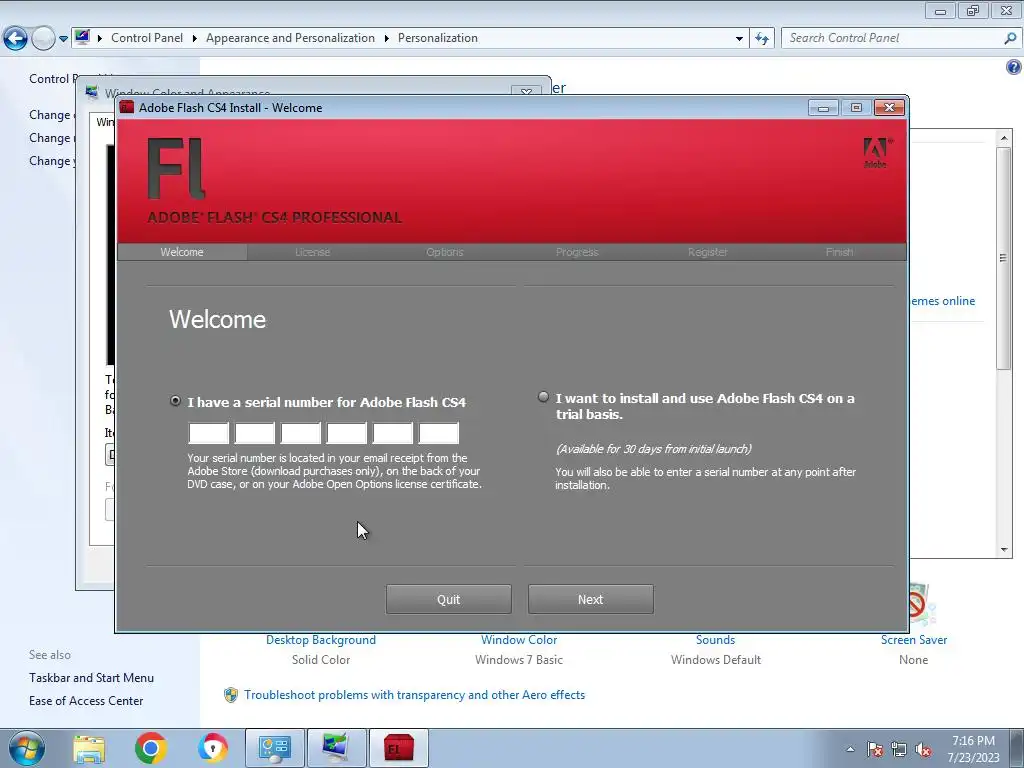This screenshot has height=768, width=1024.
Task: Click the Fl Flash logo in header
Action: (x=176, y=168)
